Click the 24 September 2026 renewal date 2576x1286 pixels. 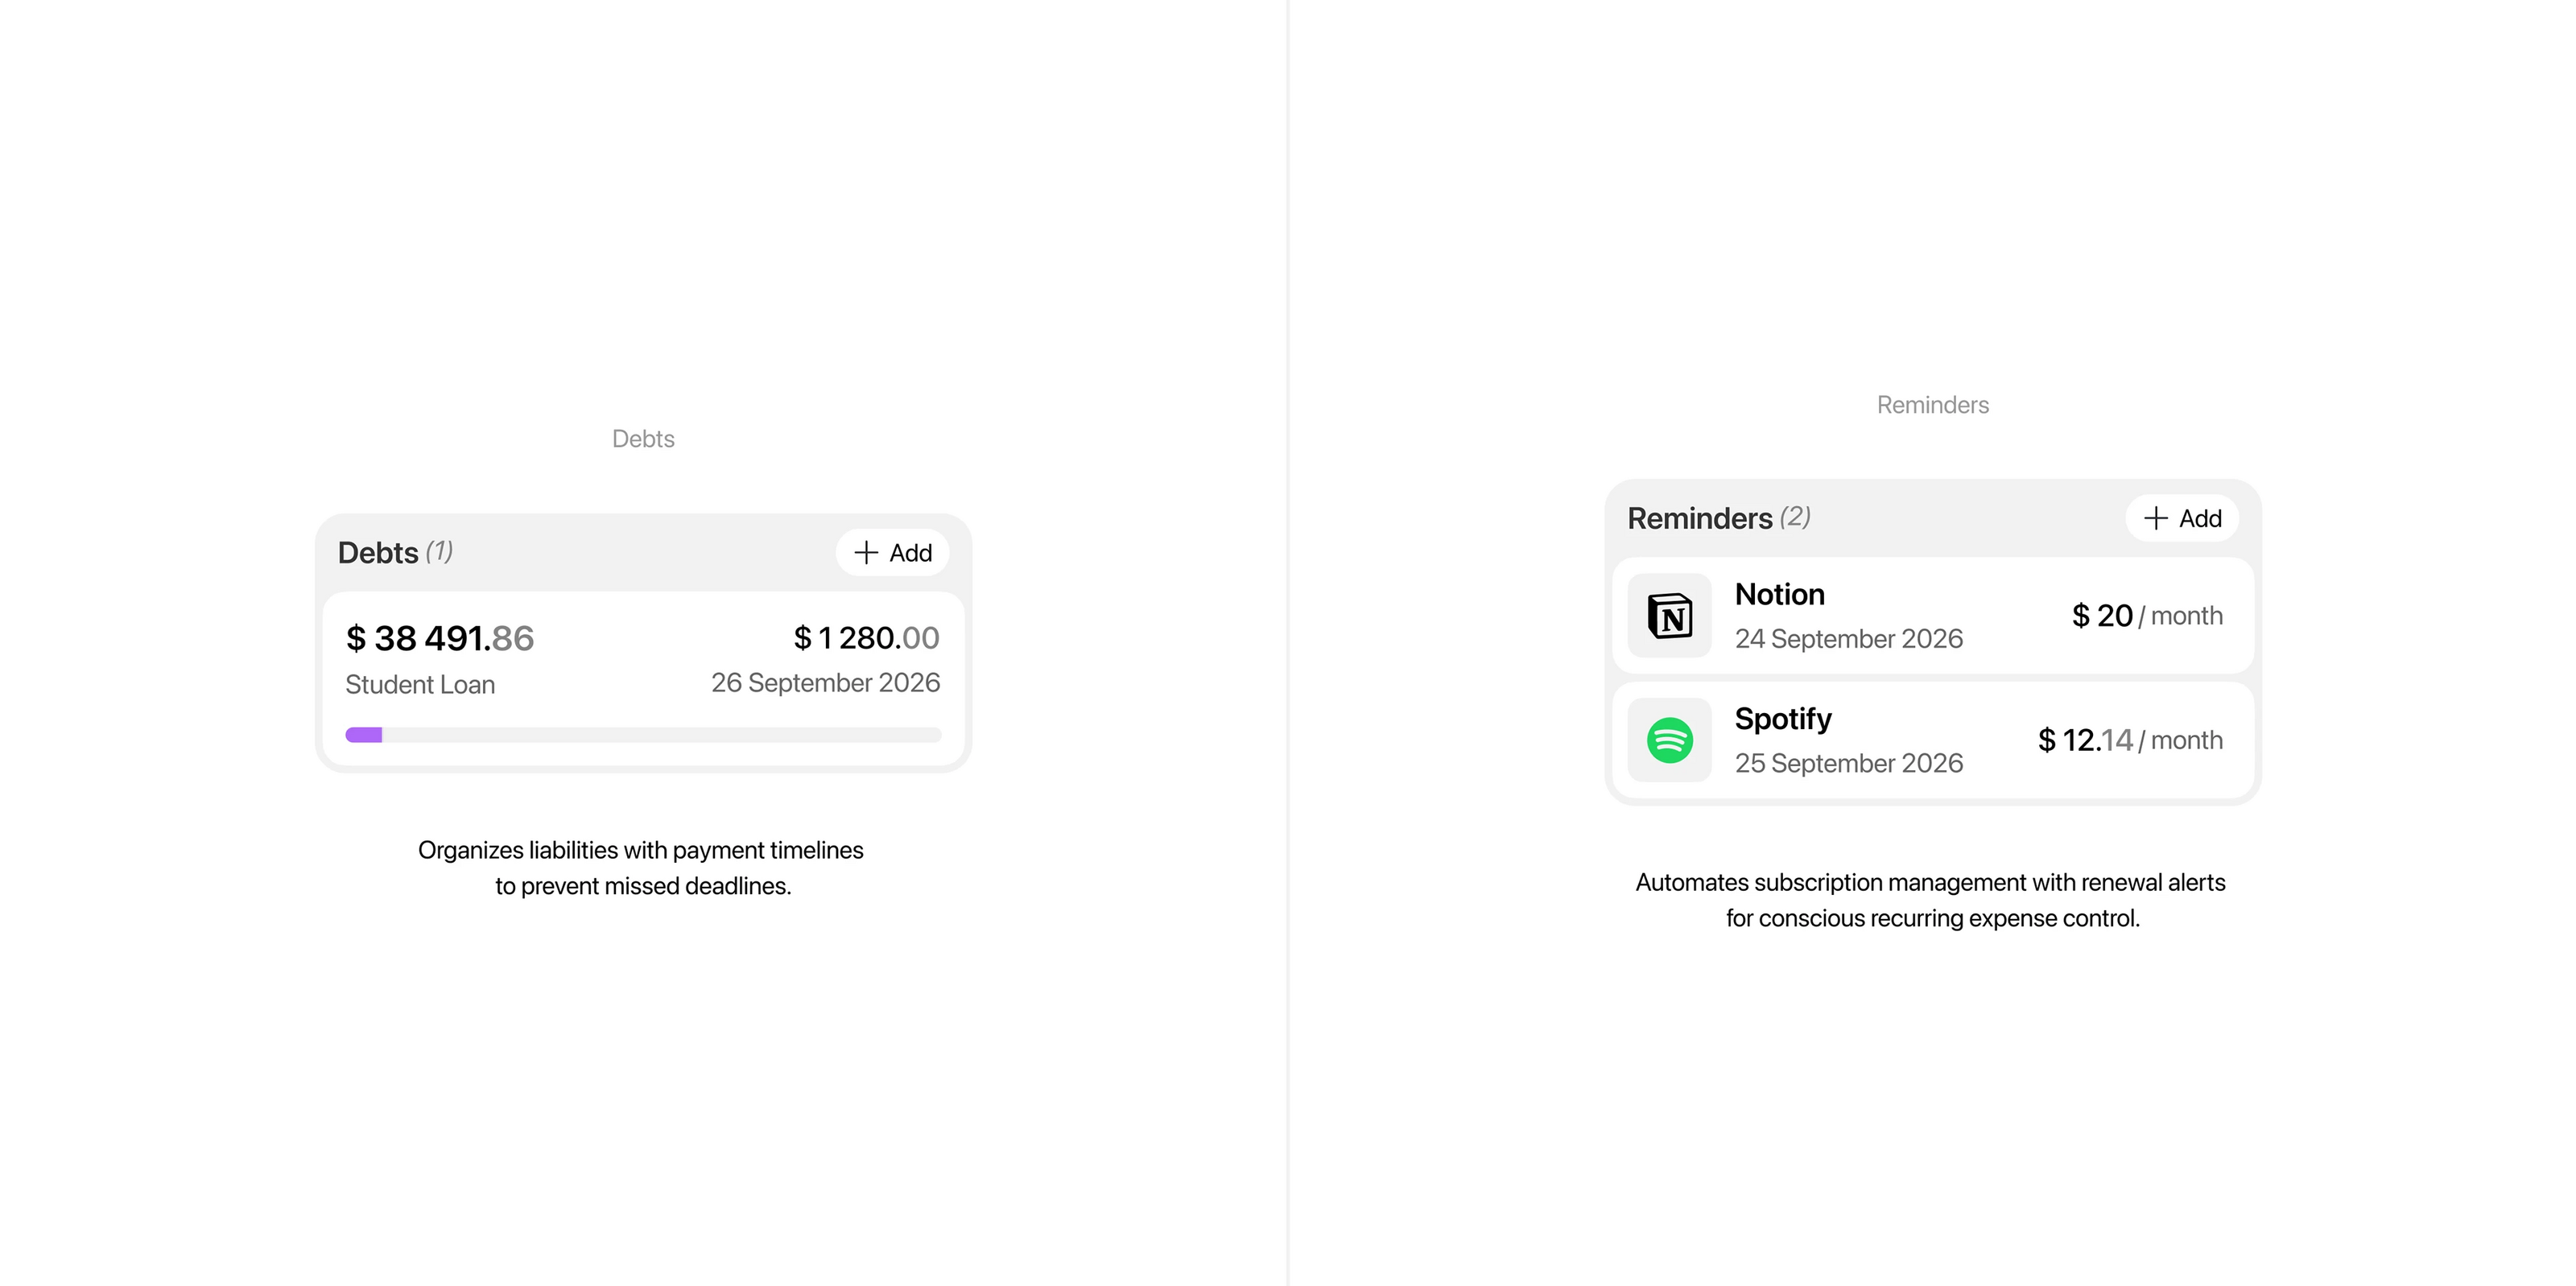[1848, 639]
